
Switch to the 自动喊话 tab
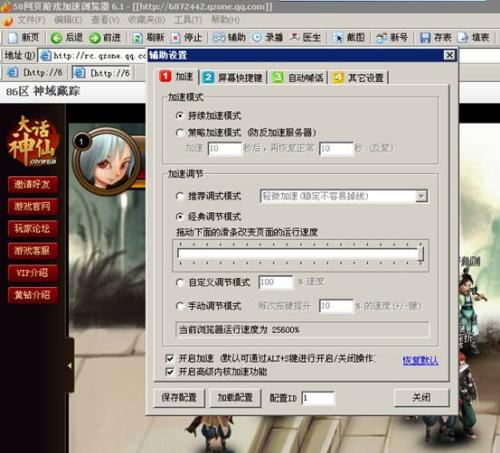[298, 78]
